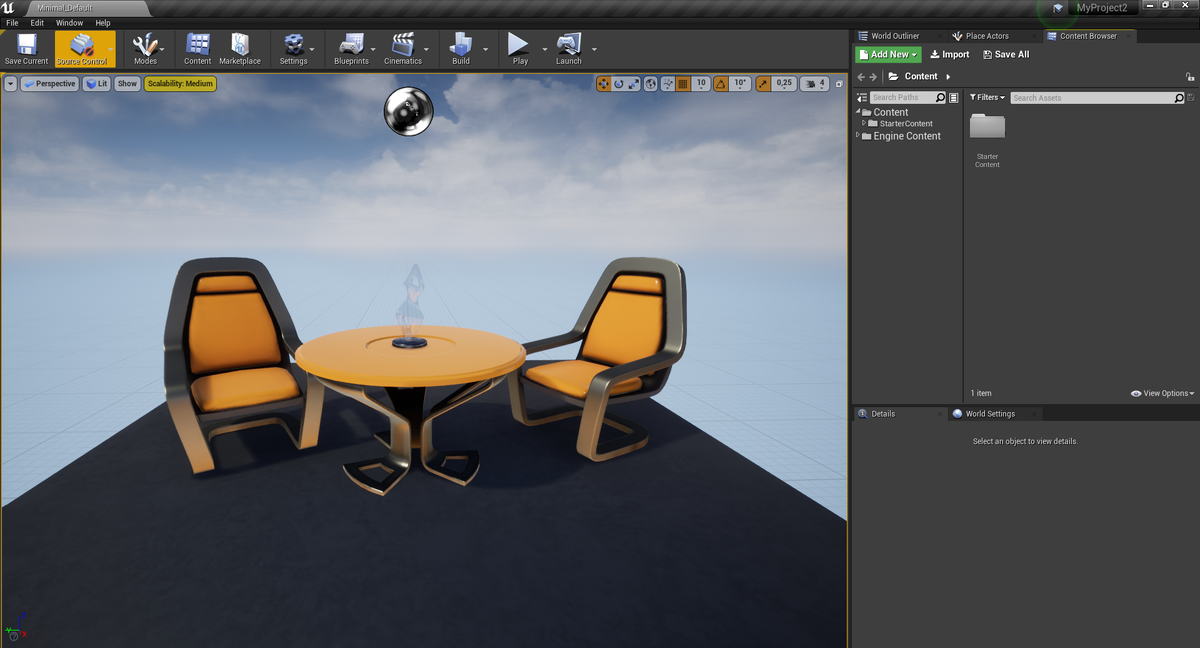Open the Build options dropdown arrow
Viewport: 1200px width, 648px height.
click(486, 49)
